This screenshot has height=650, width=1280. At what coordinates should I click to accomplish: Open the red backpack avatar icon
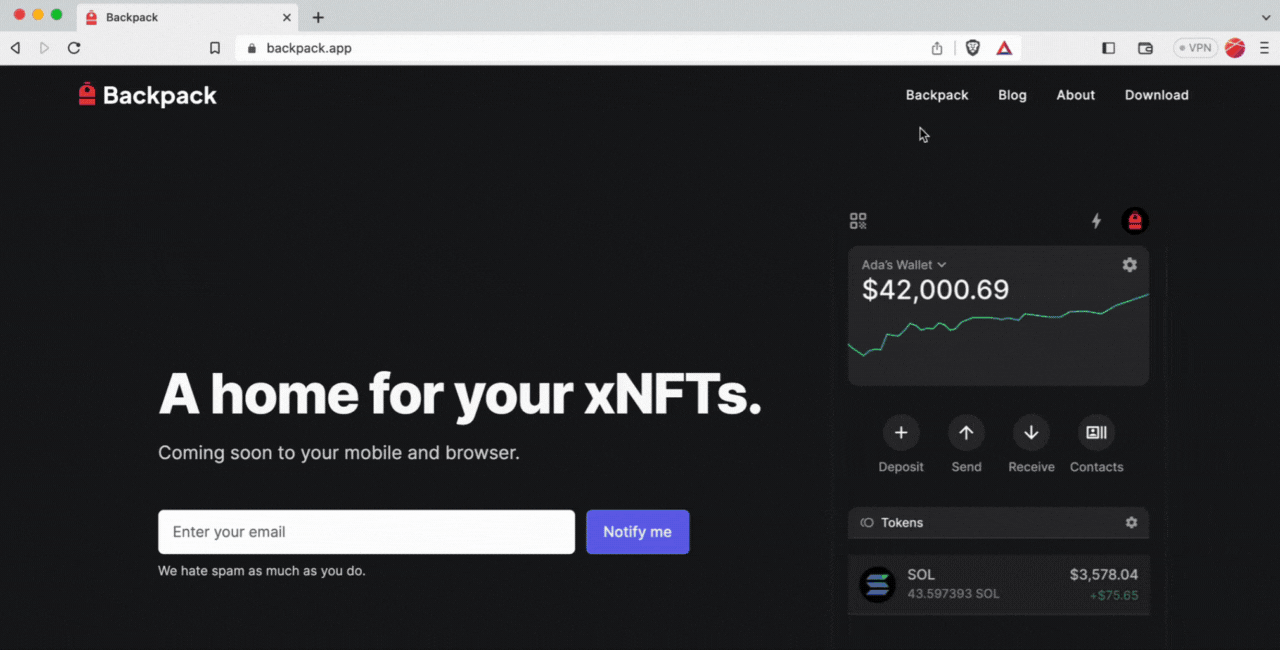[x=1135, y=221]
